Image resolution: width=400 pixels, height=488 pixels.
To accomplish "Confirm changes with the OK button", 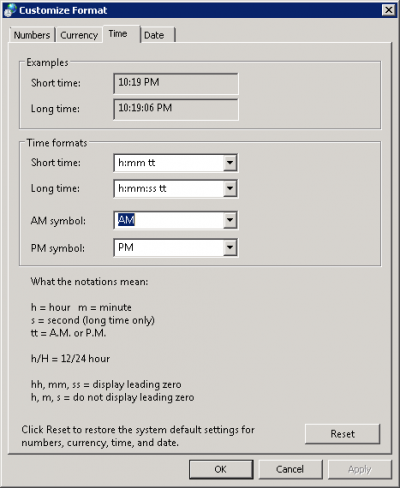I will 221,469.
